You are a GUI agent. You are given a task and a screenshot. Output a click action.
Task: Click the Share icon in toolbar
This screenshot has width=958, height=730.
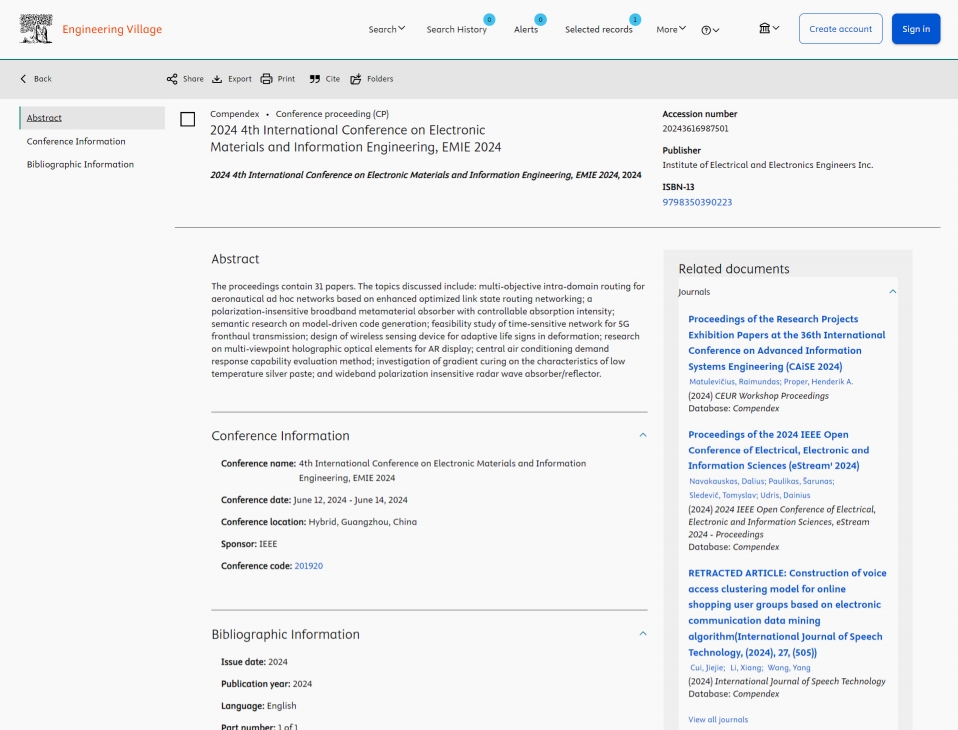[x=172, y=79]
